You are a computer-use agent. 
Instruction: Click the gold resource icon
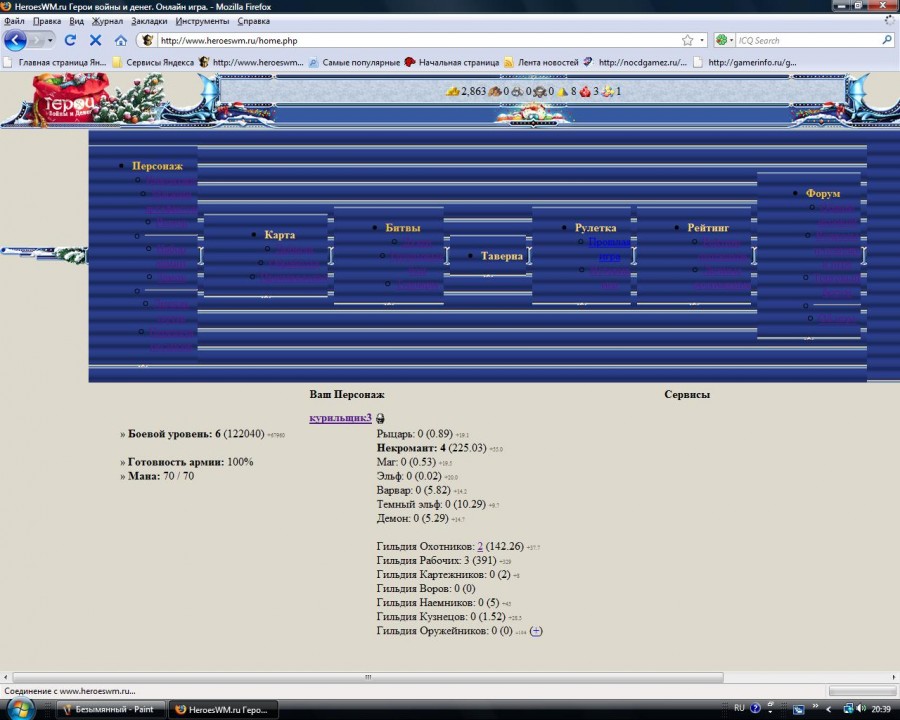pos(453,91)
